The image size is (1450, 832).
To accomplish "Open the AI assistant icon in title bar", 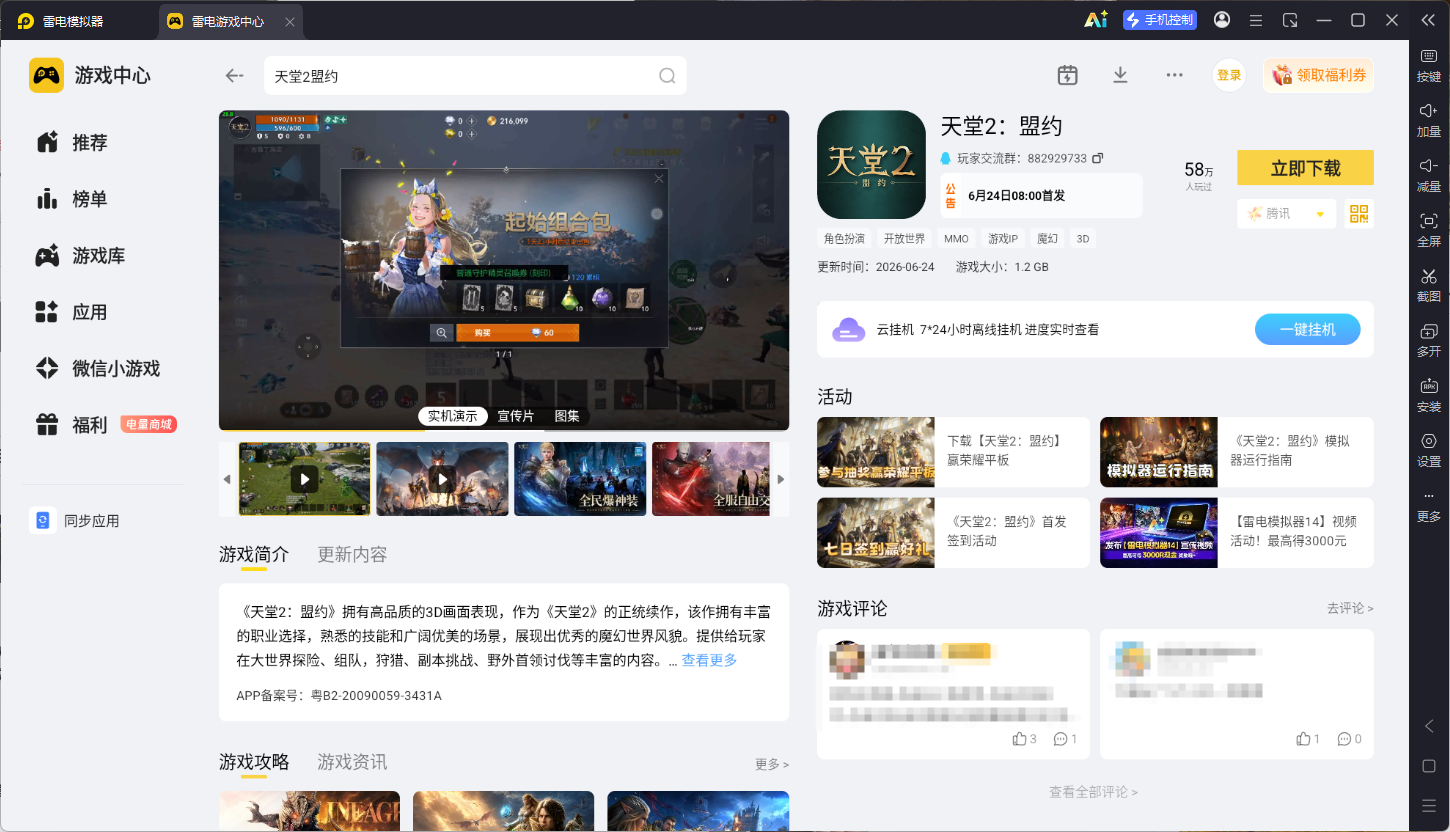I will (x=1095, y=20).
